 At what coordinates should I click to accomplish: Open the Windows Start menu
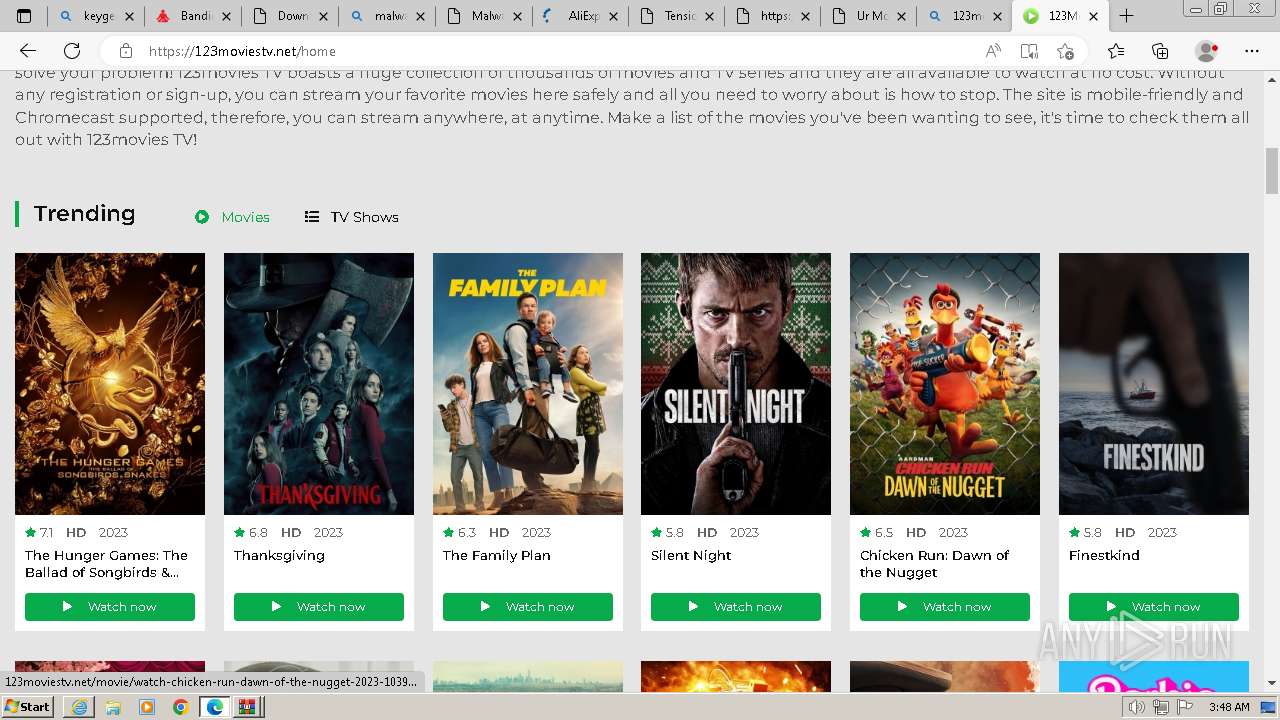coord(28,706)
